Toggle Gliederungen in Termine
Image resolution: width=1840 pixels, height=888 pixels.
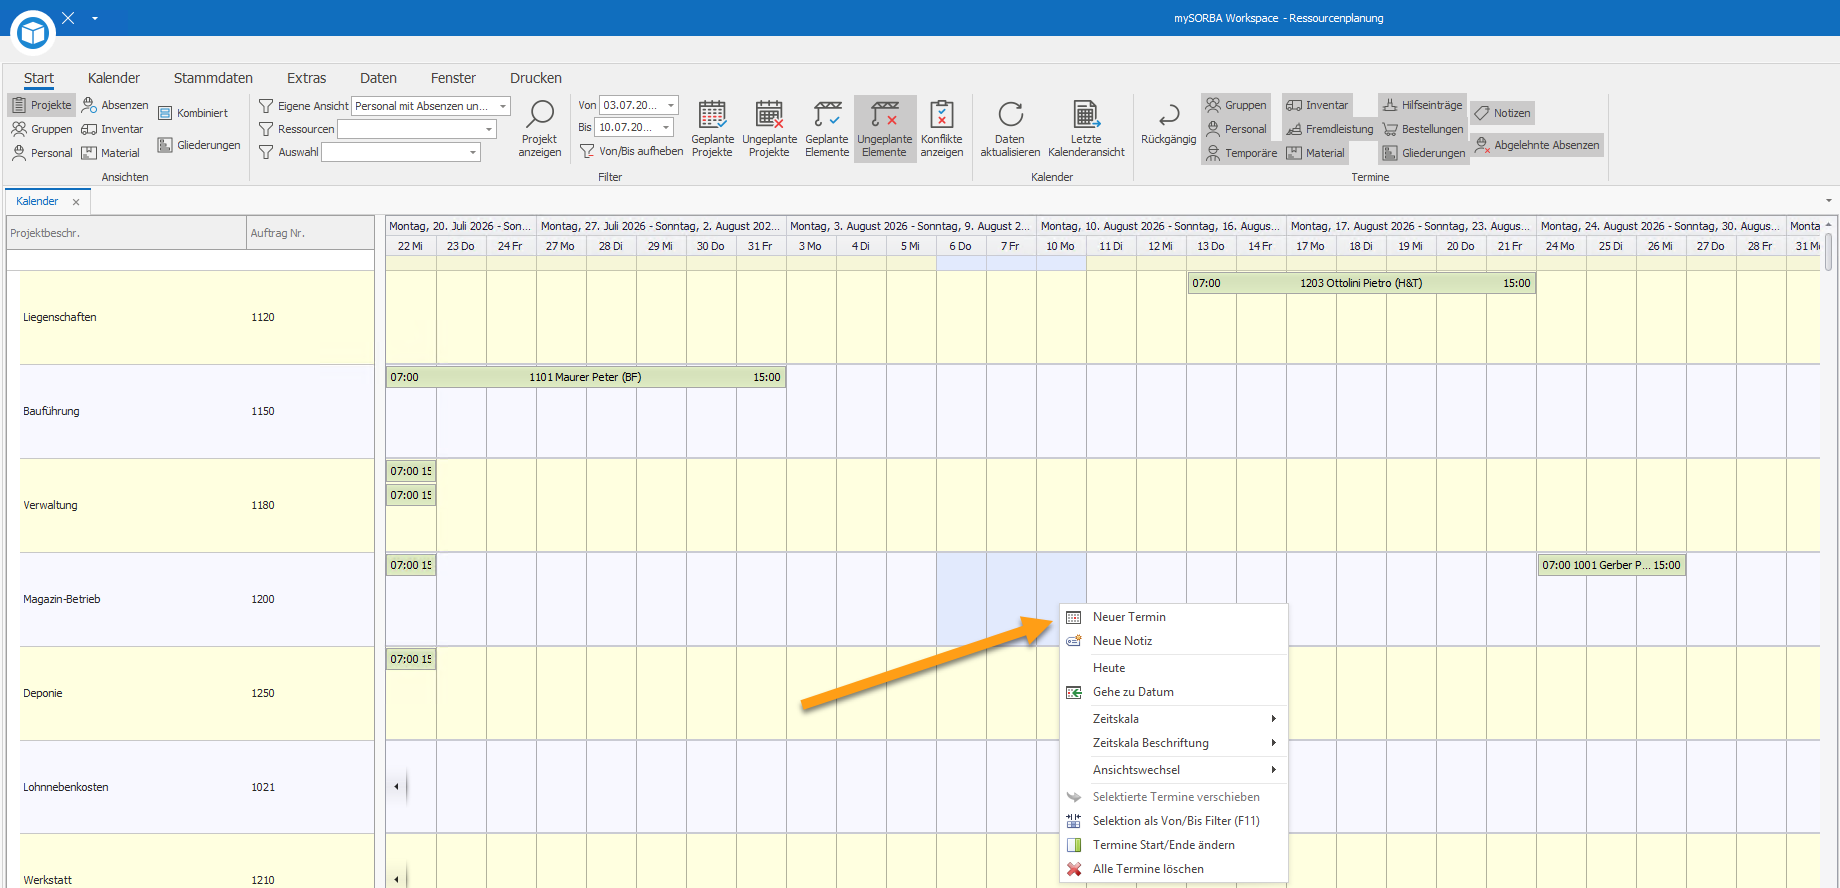pyautogui.click(x=1423, y=153)
